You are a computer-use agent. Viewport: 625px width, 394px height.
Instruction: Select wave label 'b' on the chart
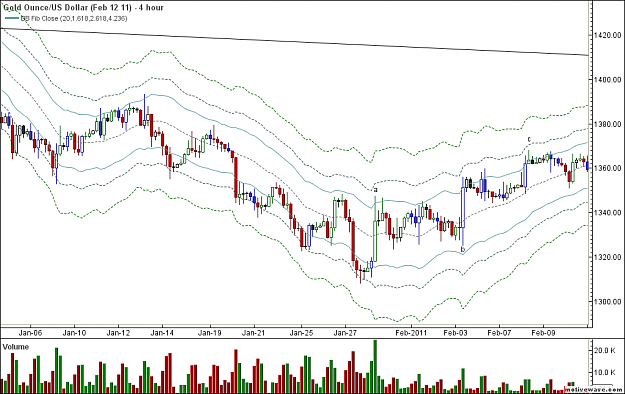coord(463,250)
